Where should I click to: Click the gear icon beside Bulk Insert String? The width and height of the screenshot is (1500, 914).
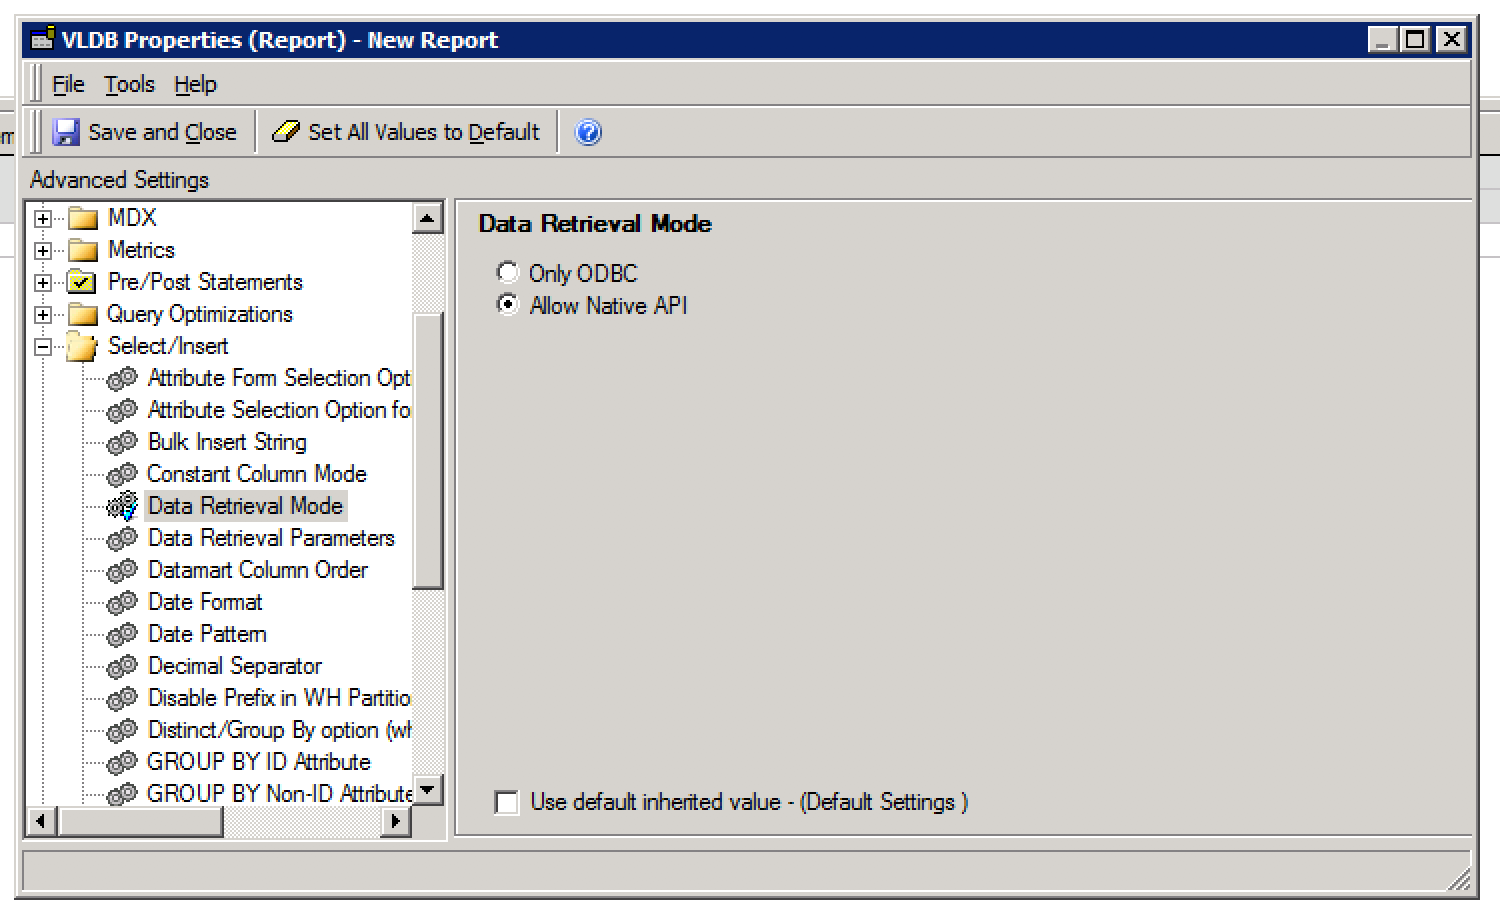122,442
